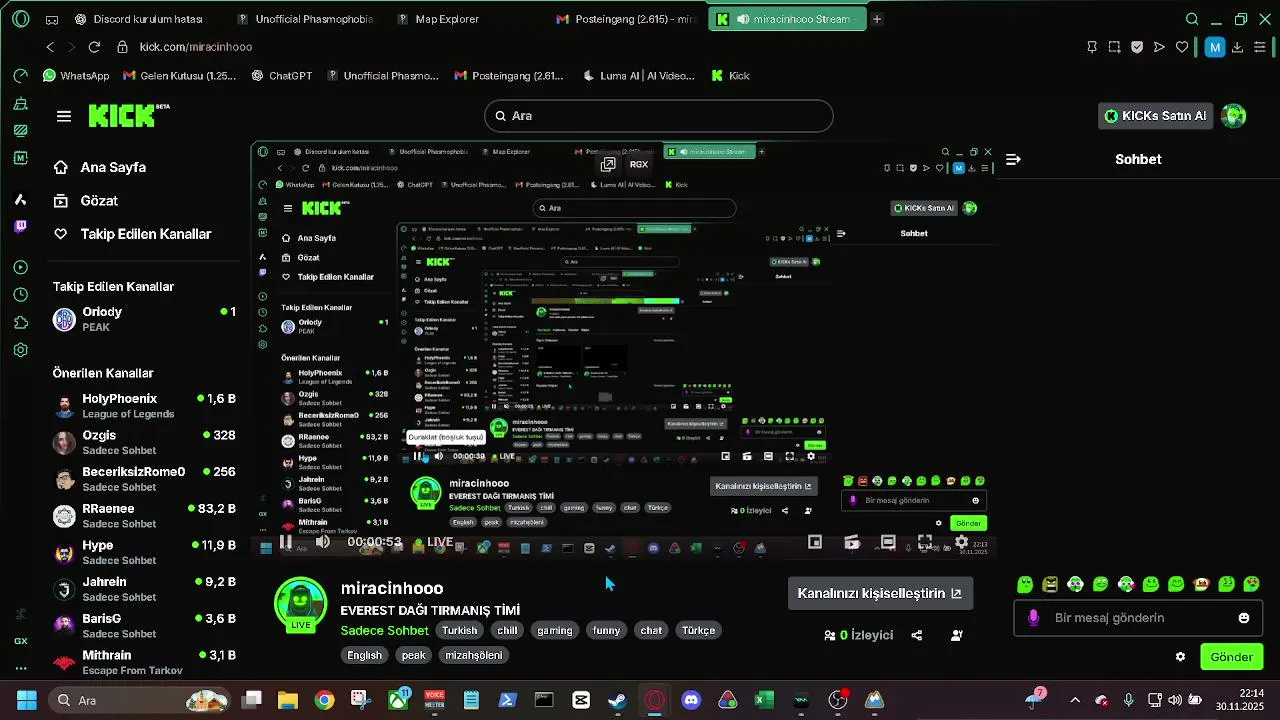Screen dimensions: 1280x720
Task: Click KICKs Satın Al button
Action: pos(1154,116)
